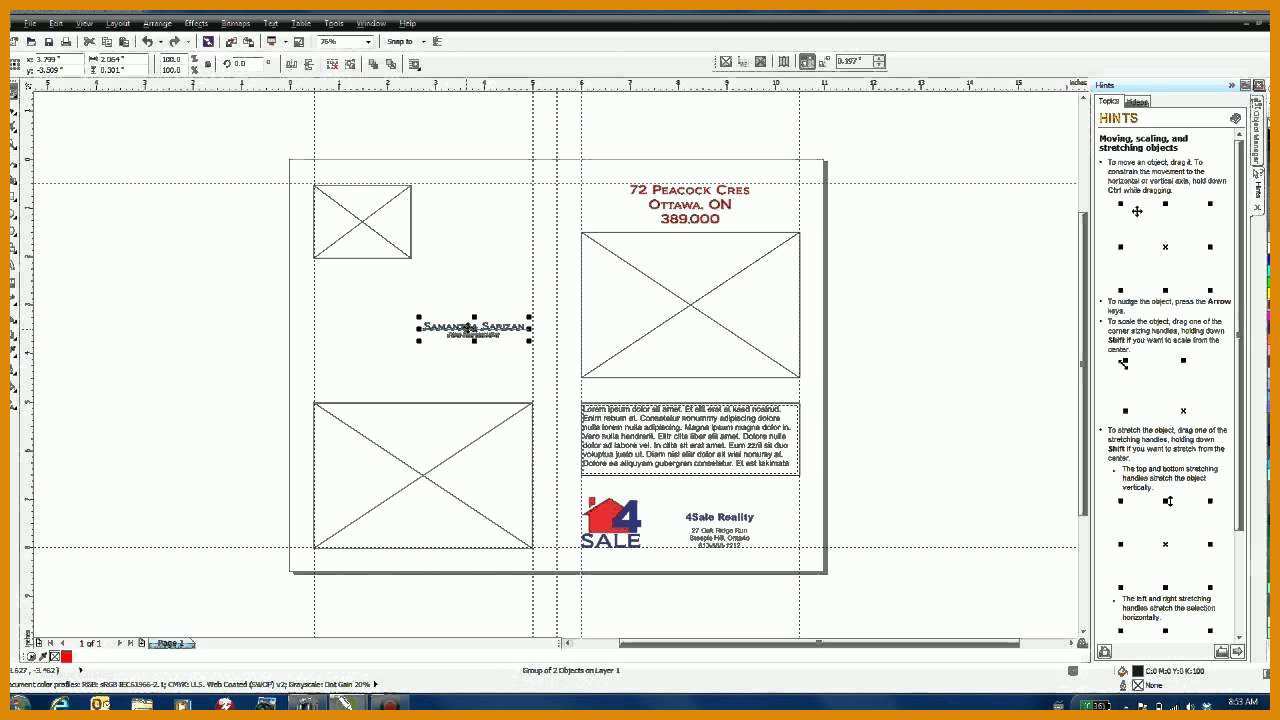Click the Mirror horizontally icon
Screen dimensions: 1280x720
[x=291, y=64]
